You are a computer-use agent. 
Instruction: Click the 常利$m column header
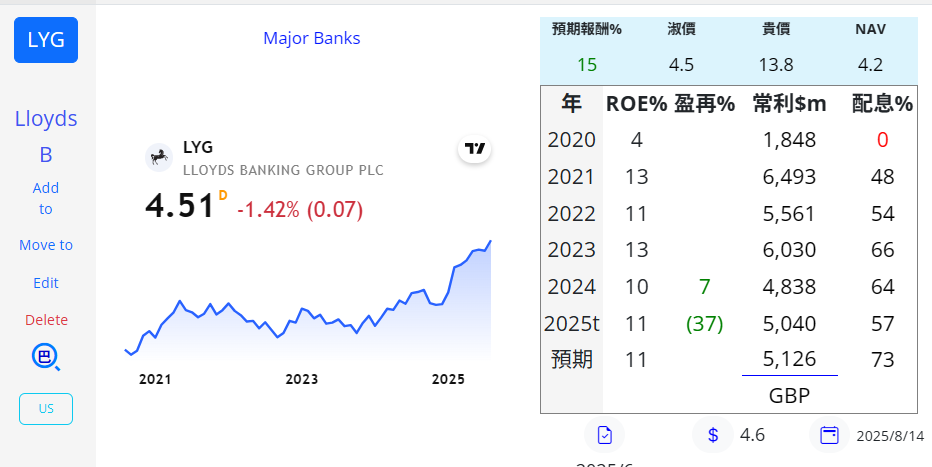pos(789,104)
